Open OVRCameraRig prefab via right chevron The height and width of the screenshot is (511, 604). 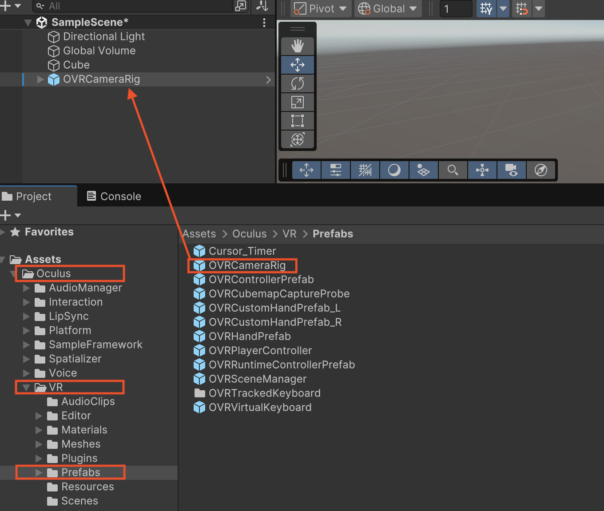[268, 80]
